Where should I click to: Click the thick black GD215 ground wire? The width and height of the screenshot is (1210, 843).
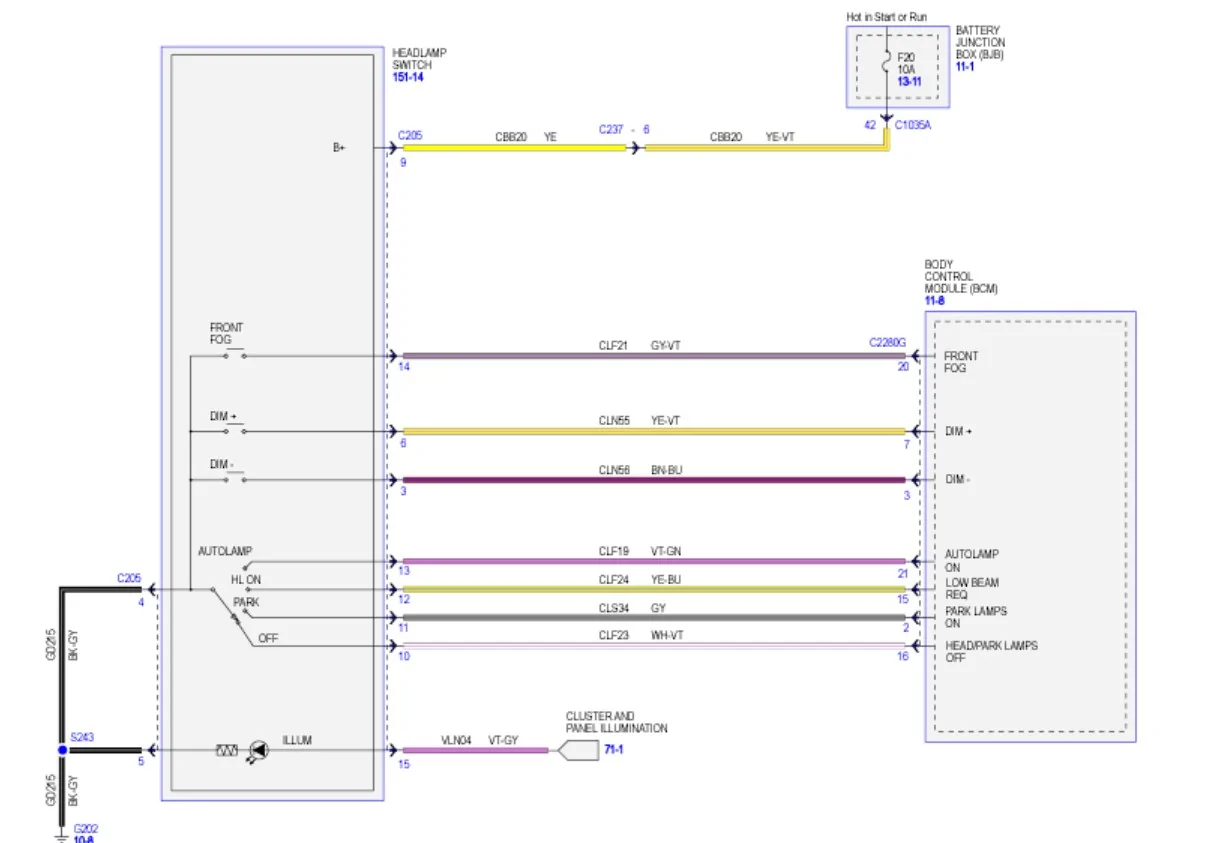click(x=62, y=668)
